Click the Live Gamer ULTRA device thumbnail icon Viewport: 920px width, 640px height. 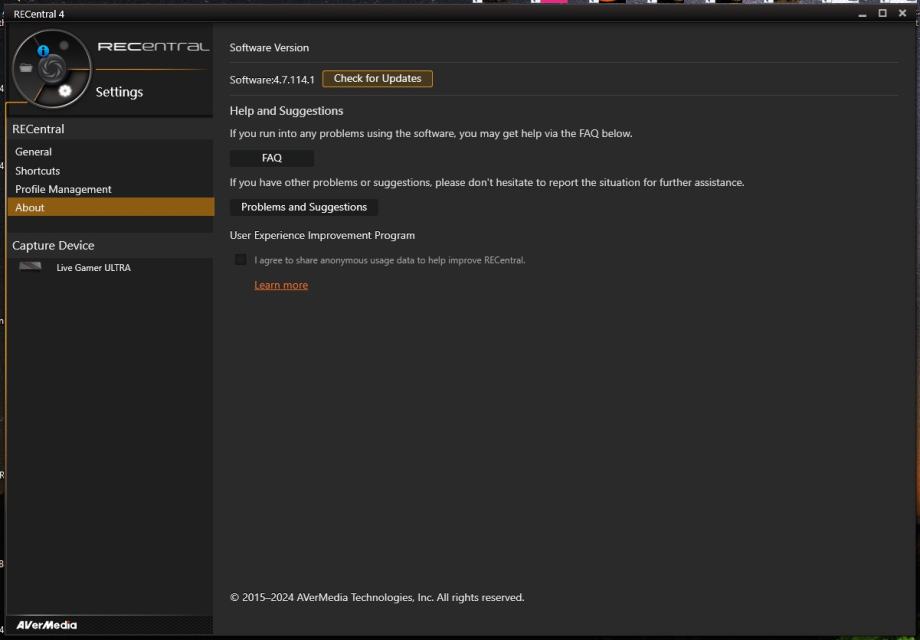pyautogui.click(x=30, y=267)
